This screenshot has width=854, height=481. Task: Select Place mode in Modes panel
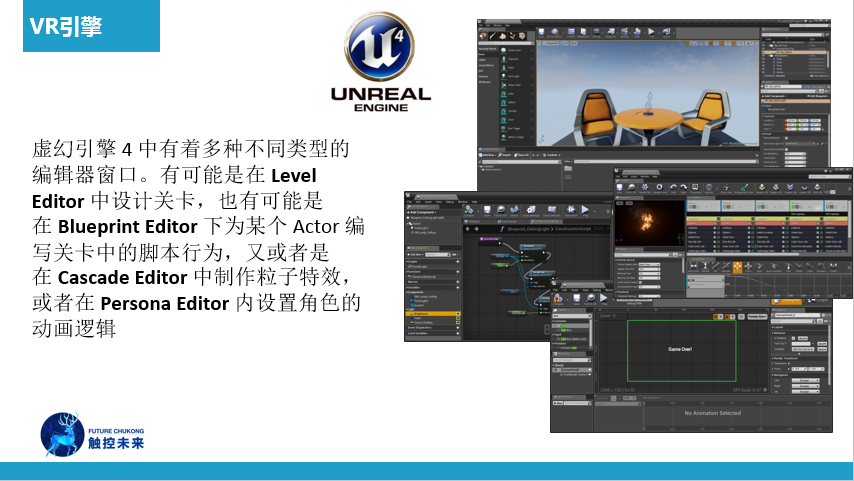tap(483, 36)
